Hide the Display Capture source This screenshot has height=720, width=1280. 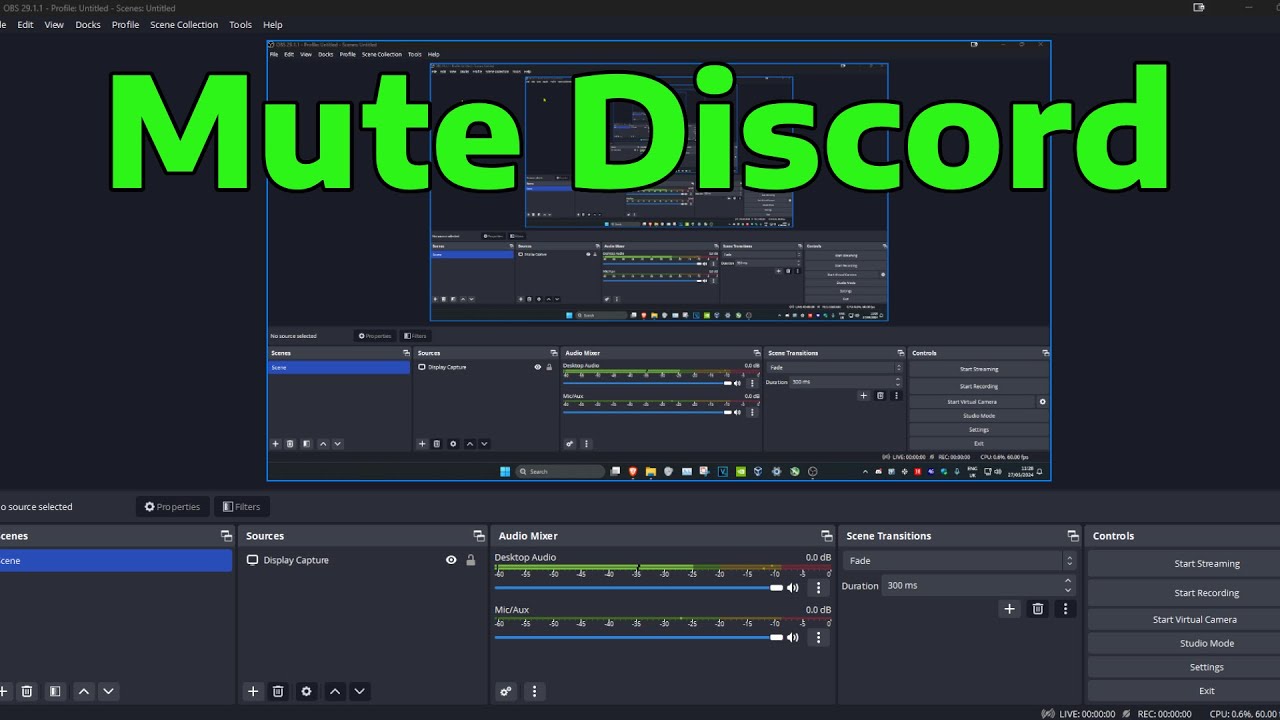pos(451,560)
